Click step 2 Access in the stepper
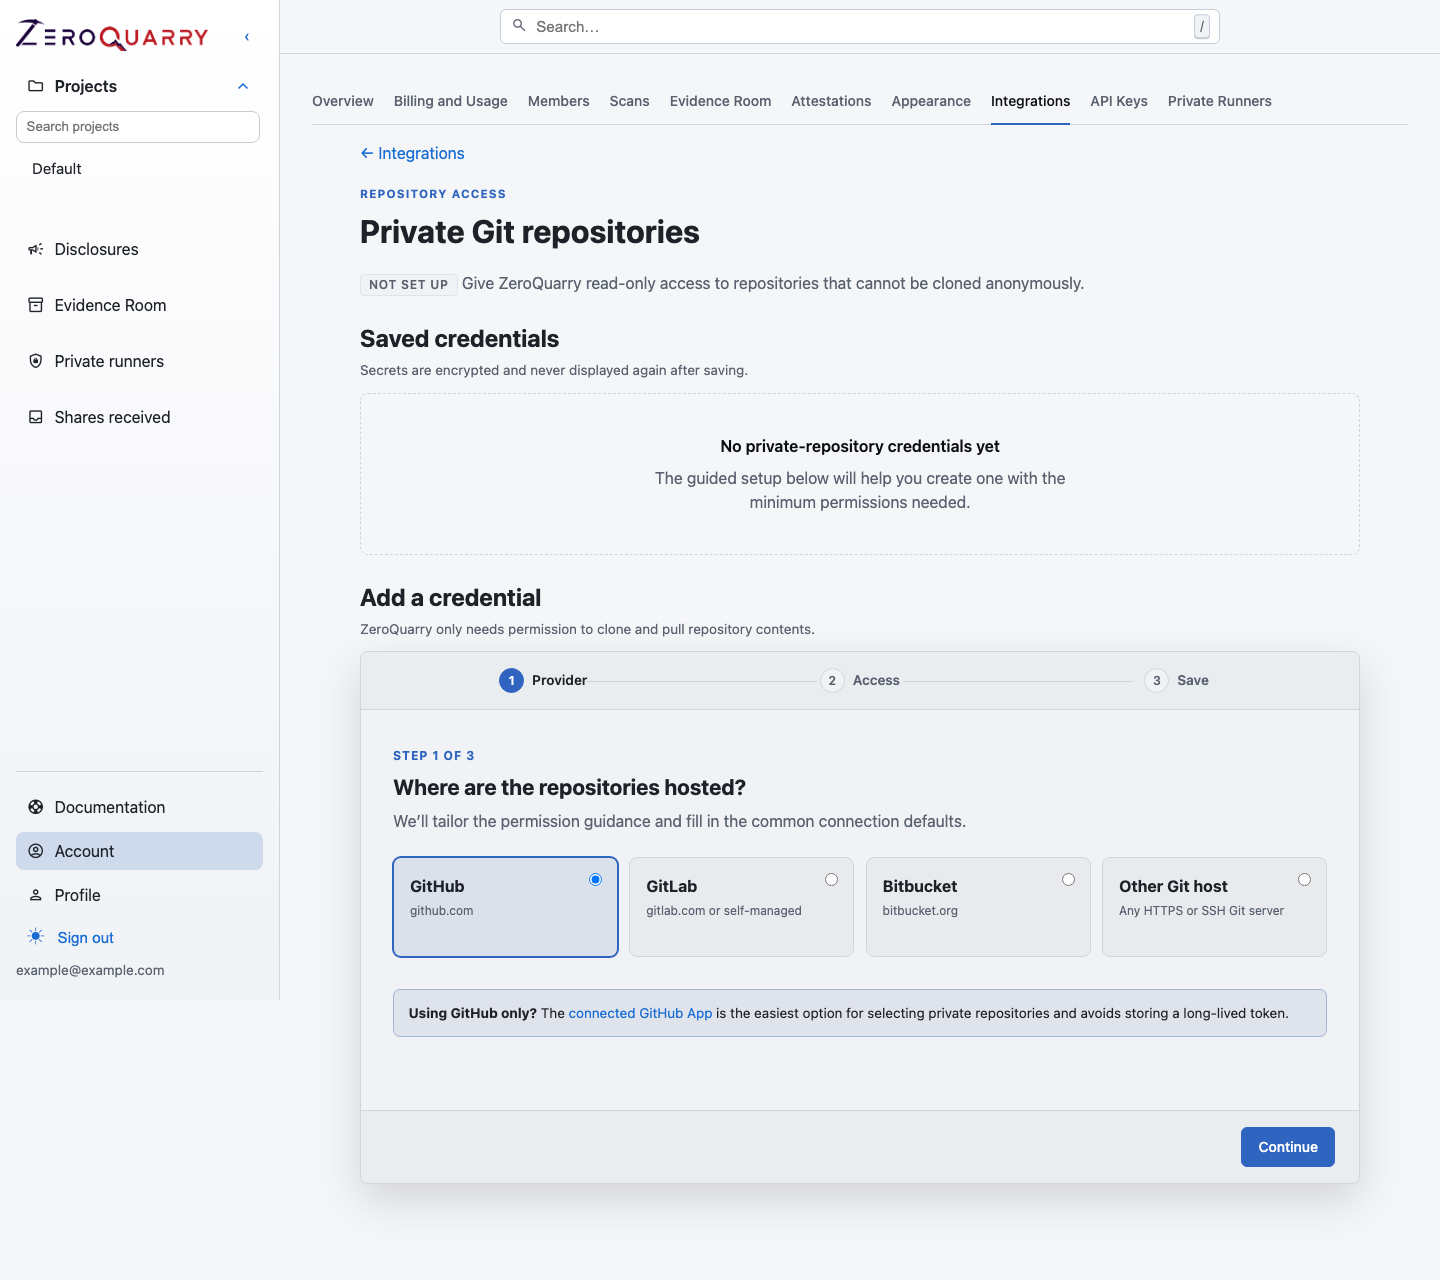The height and width of the screenshot is (1280, 1440). tap(860, 681)
